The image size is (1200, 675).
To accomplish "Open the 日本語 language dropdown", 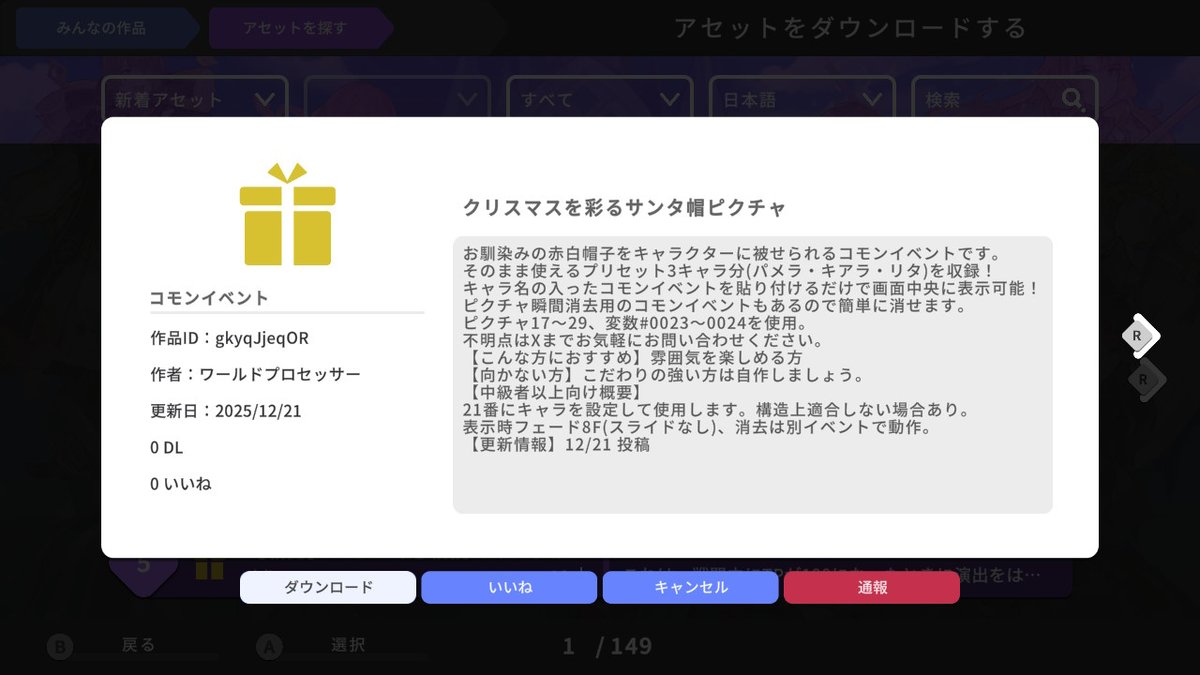I will (802, 99).
